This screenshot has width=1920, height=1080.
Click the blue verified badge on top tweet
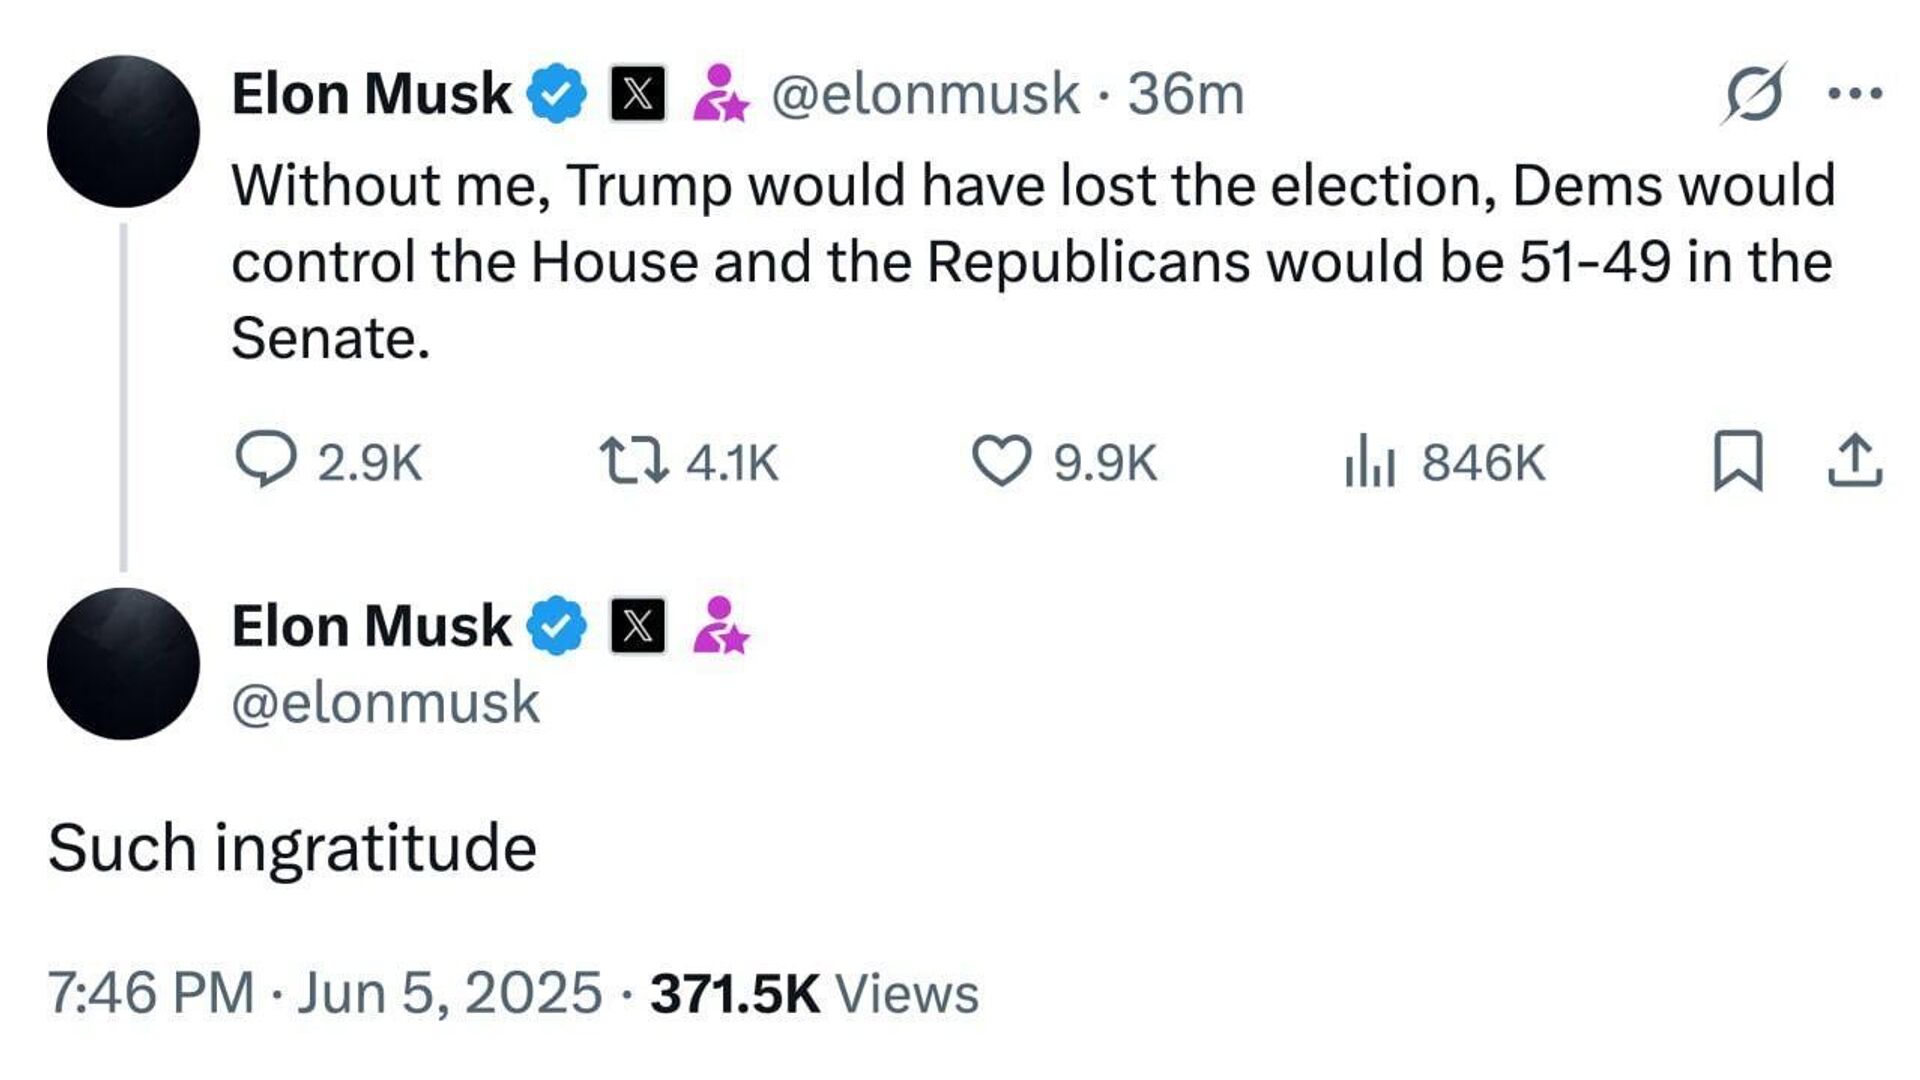pyautogui.click(x=557, y=94)
